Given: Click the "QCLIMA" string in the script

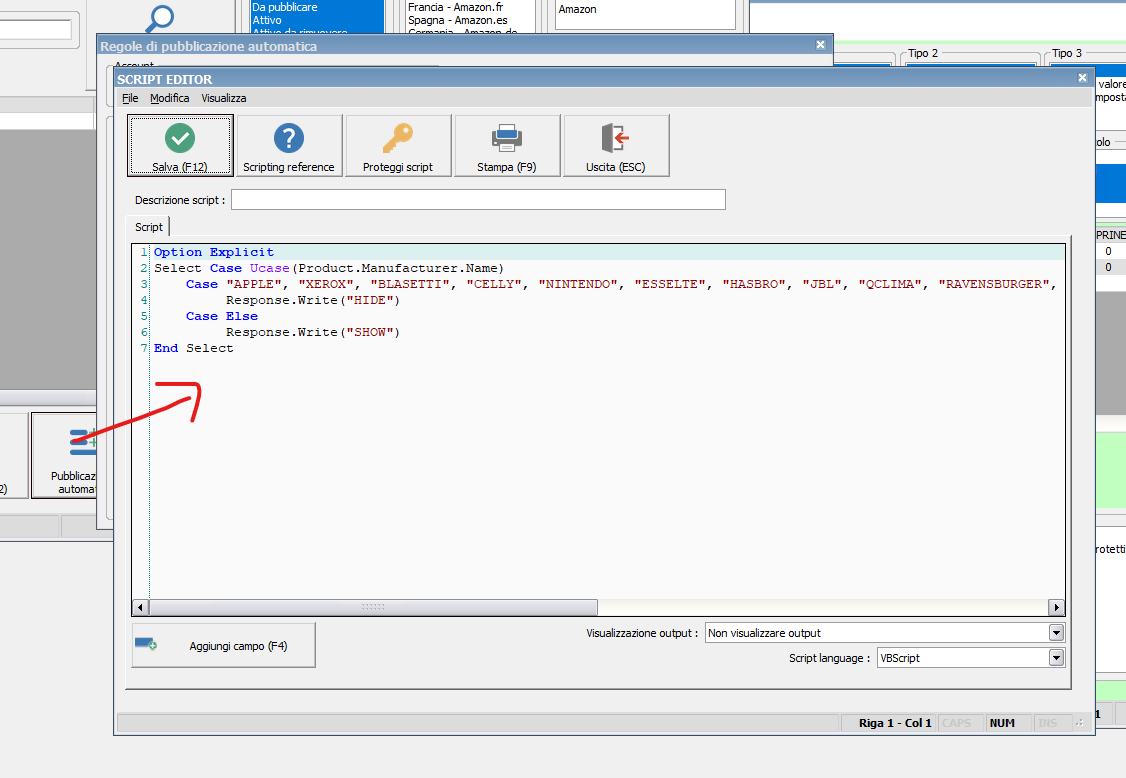Looking at the screenshot, I should (x=890, y=284).
